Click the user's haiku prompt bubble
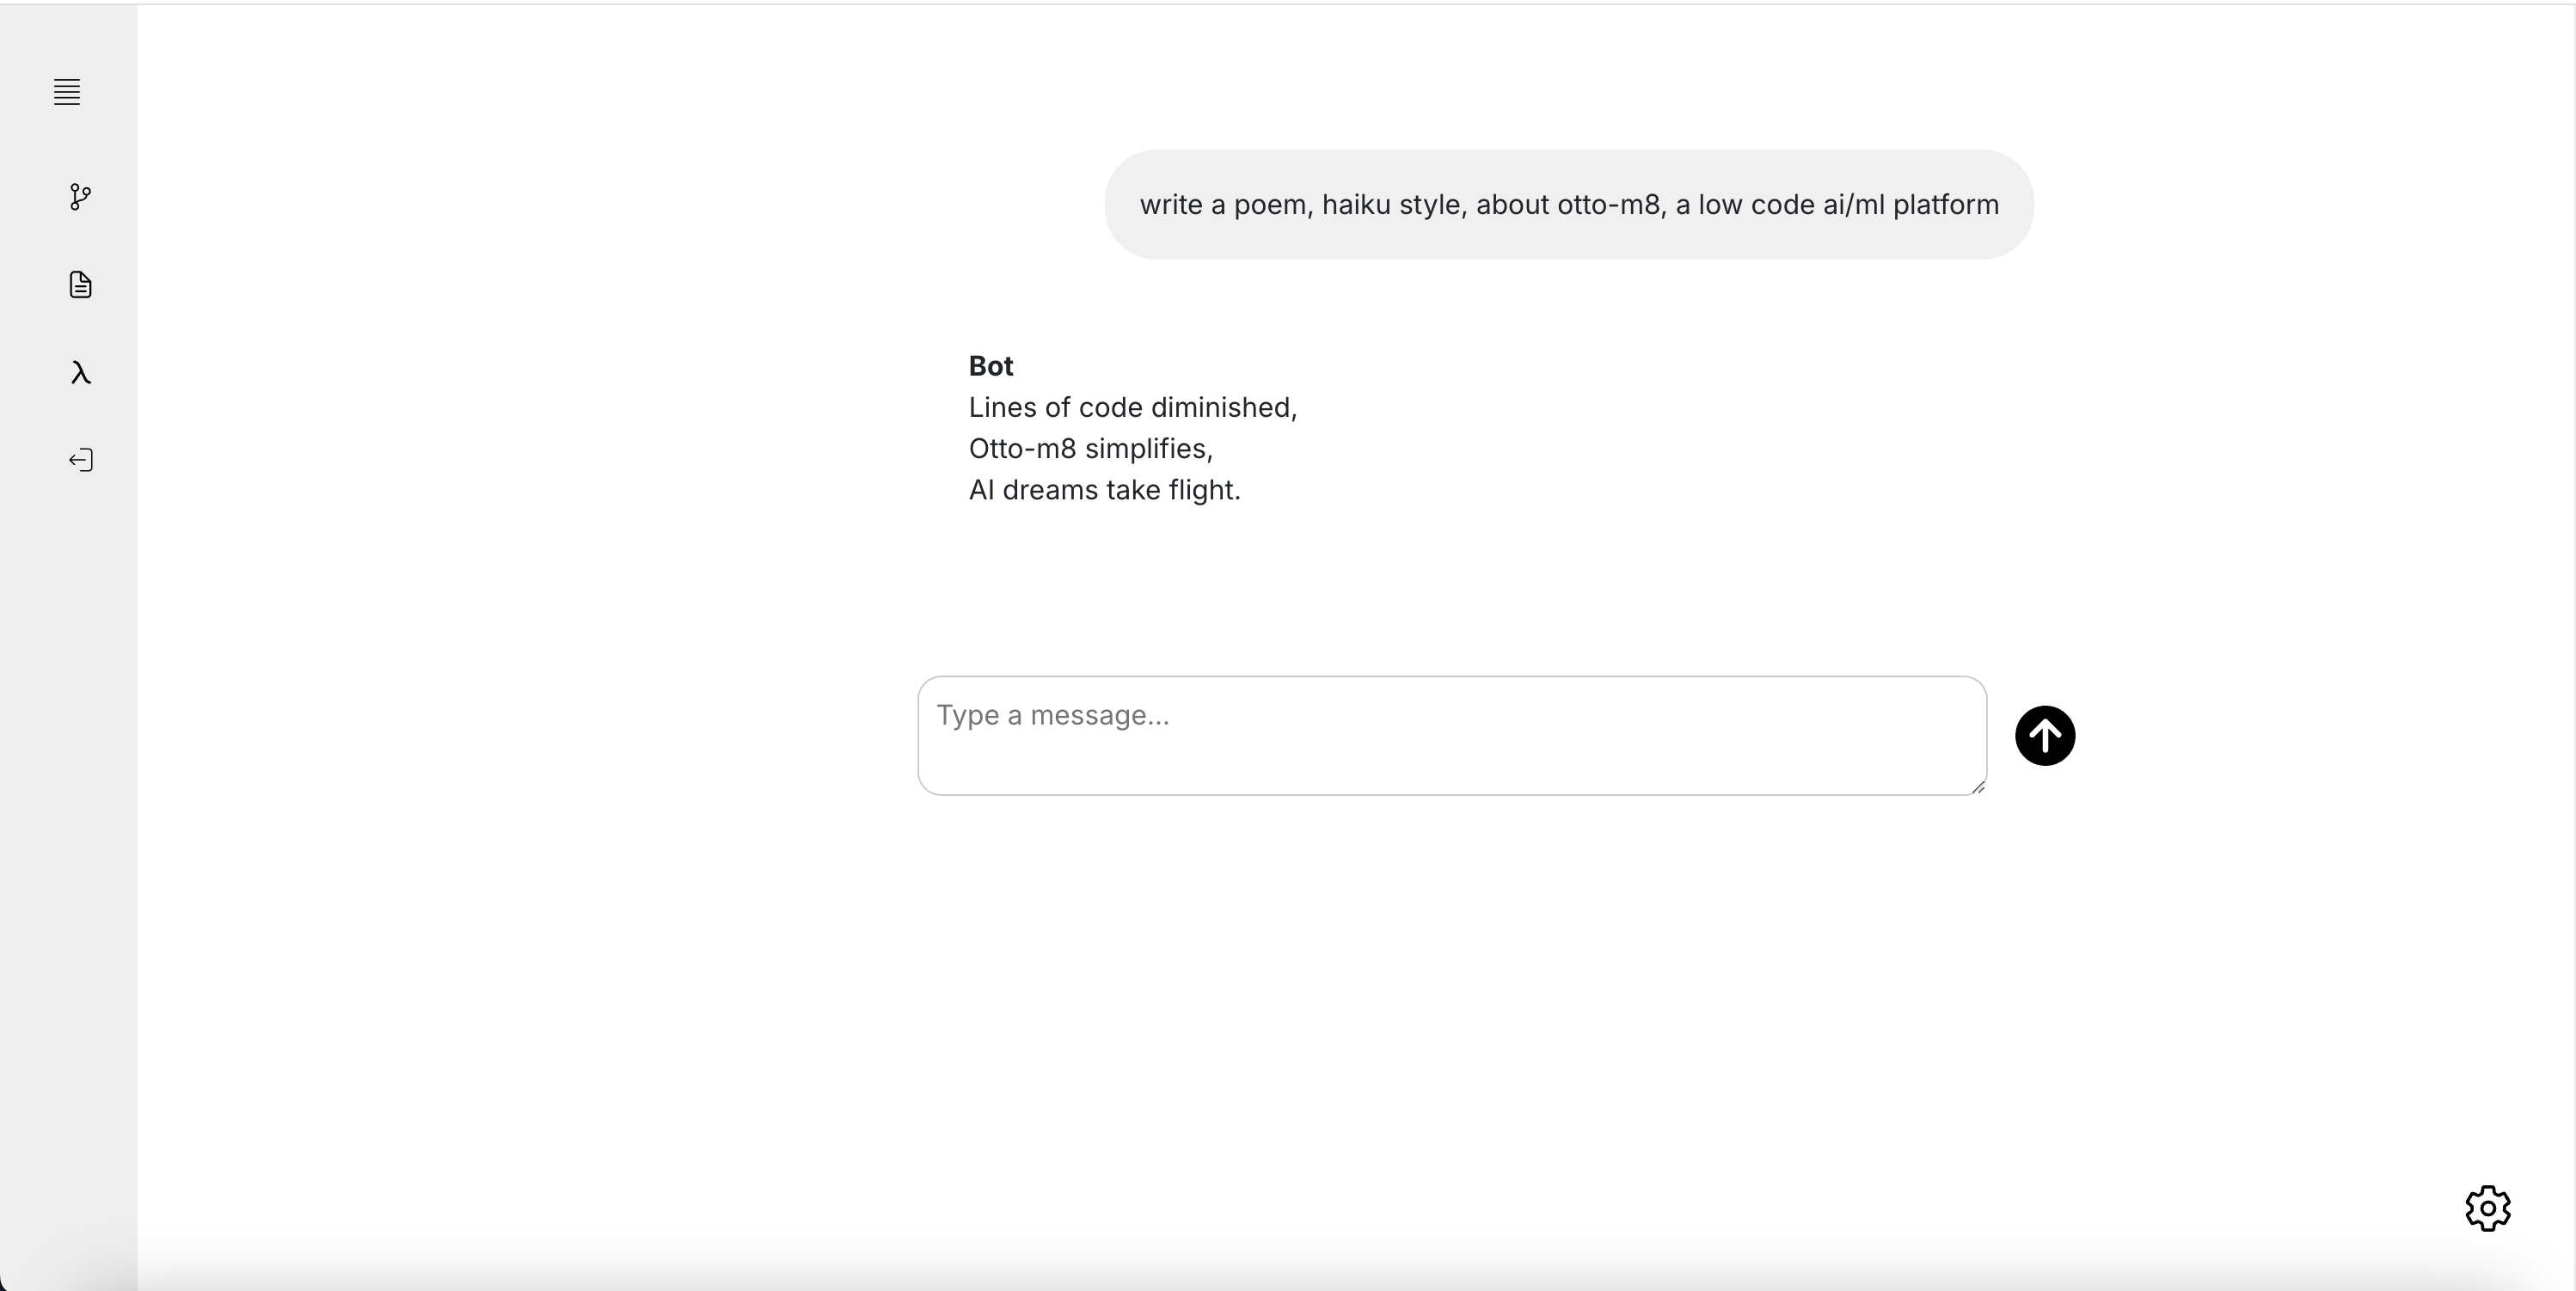The width and height of the screenshot is (2576, 1291). 1568,205
